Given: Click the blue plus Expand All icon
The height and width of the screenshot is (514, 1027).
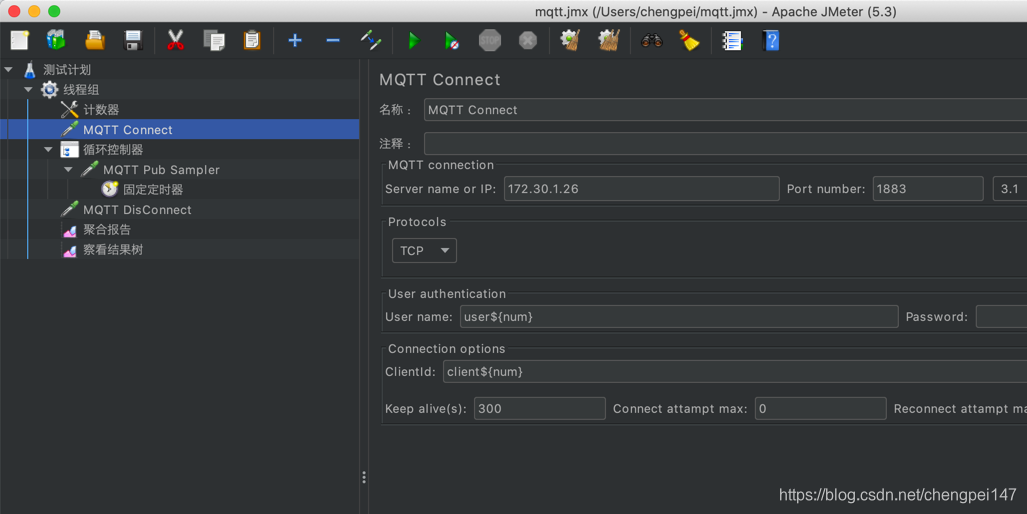Looking at the screenshot, I should (x=295, y=41).
